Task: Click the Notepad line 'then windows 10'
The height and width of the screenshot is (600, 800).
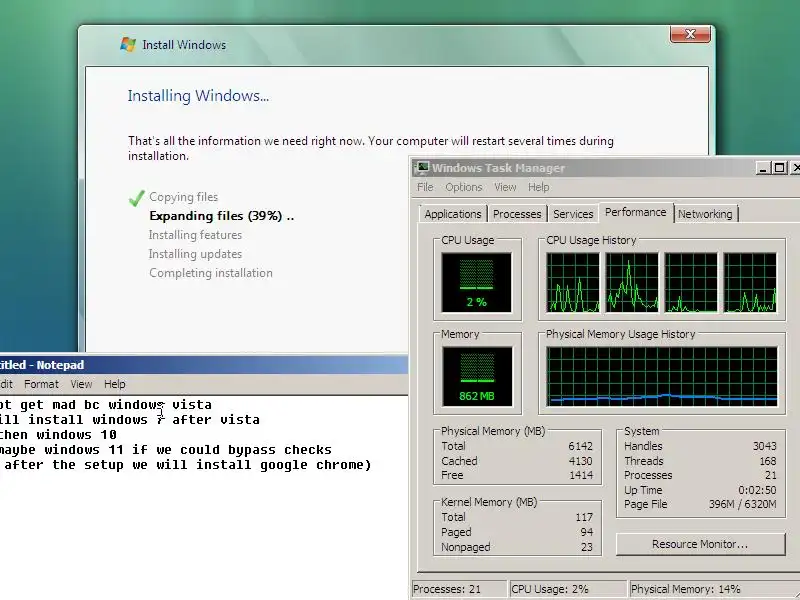Action: (x=58, y=435)
